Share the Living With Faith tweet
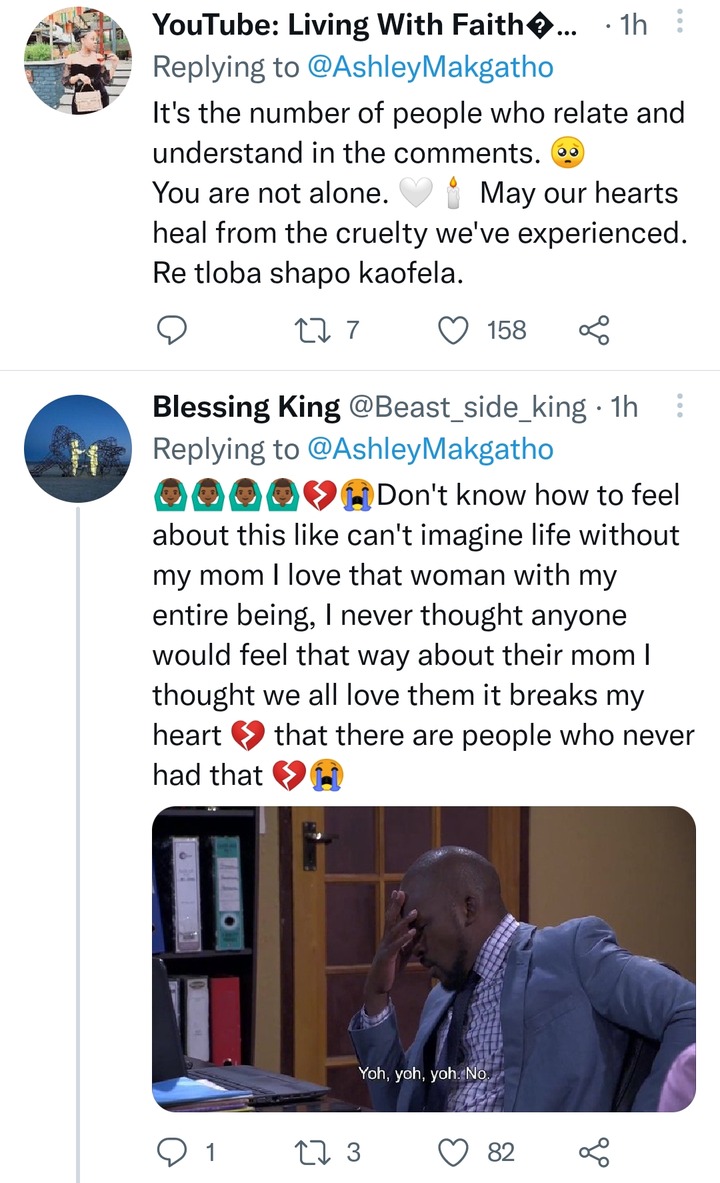Viewport: 720px width, 1183px height. click(594, 330)
